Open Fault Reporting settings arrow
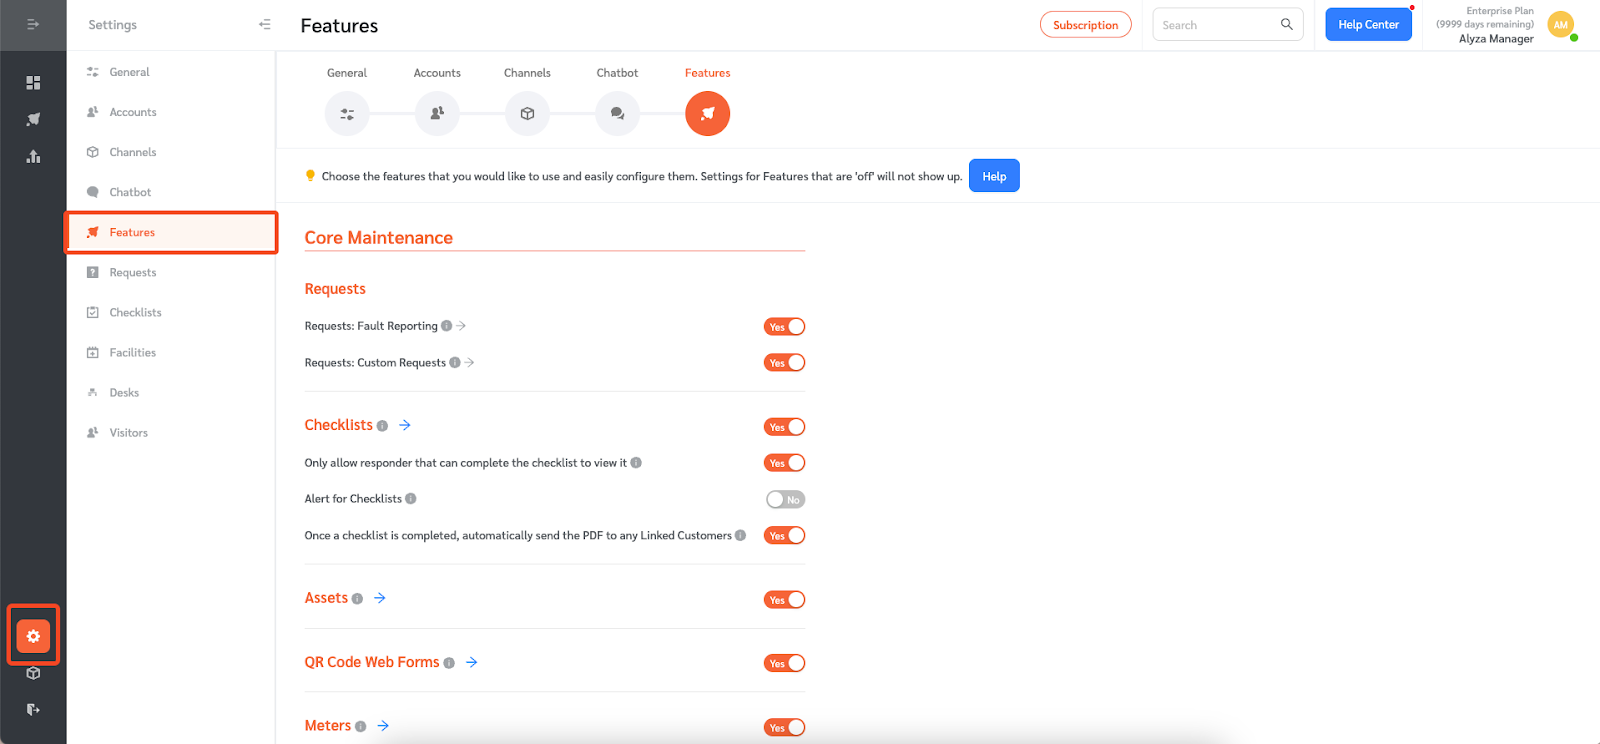The image size is (1600, 744). (x=461, y=326)
